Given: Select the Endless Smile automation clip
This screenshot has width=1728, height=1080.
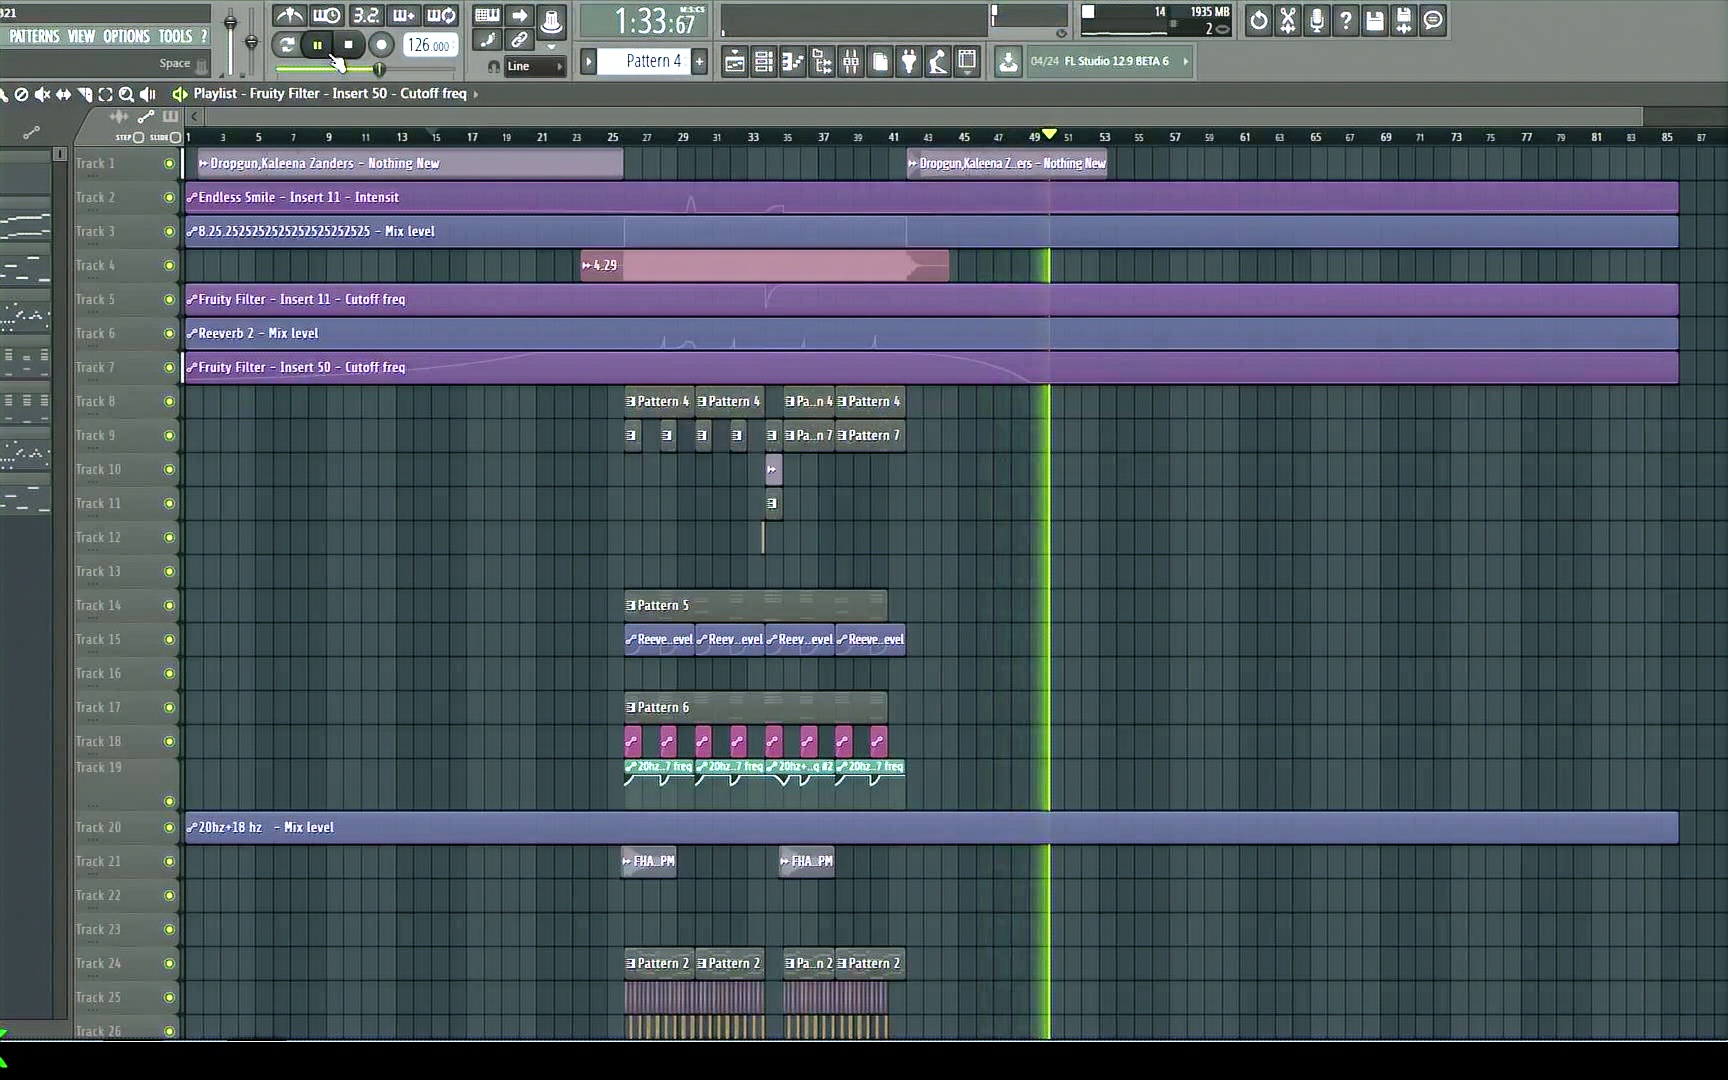Looking at the screenshot, I should [x=931, y=197].
